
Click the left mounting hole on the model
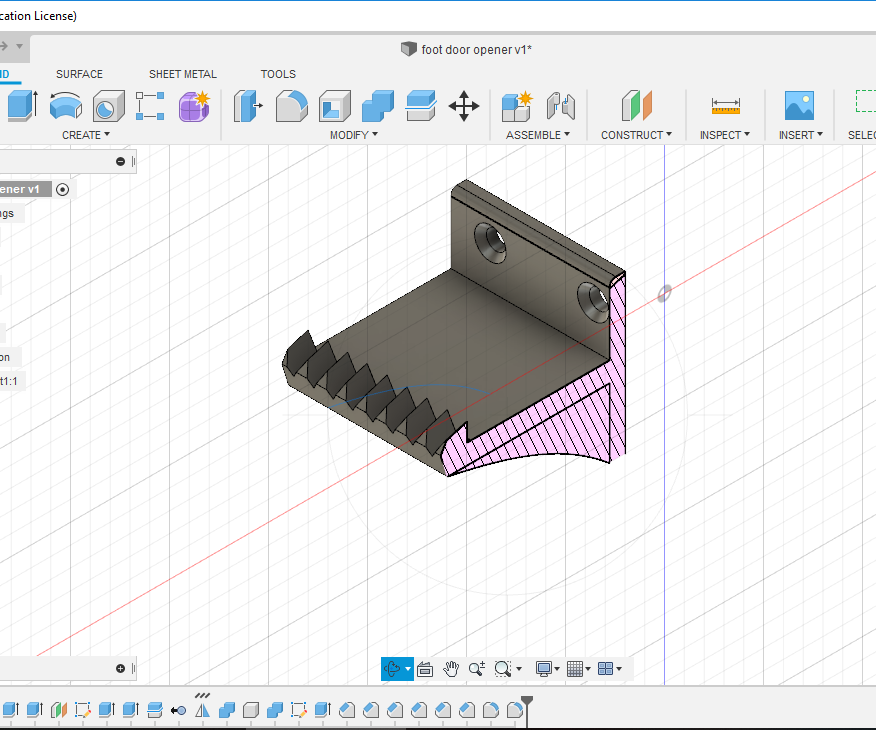point(491,242)
